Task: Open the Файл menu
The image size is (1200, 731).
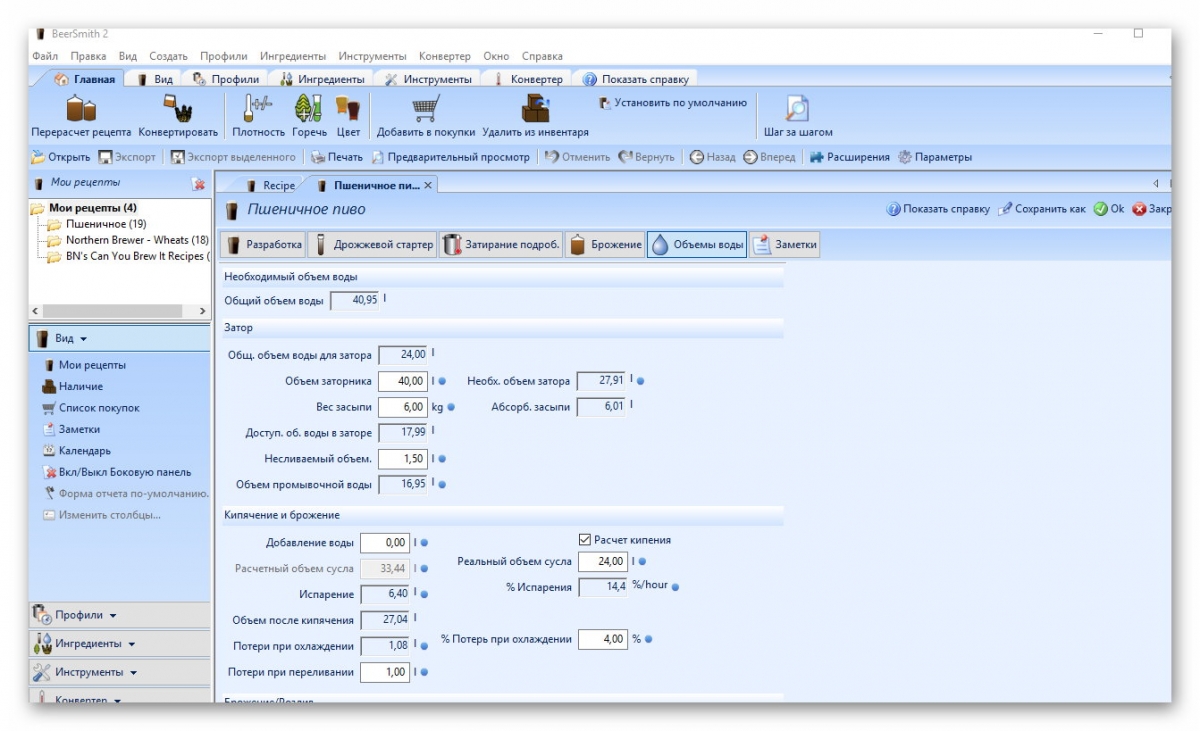Action: tap(45, 56)
